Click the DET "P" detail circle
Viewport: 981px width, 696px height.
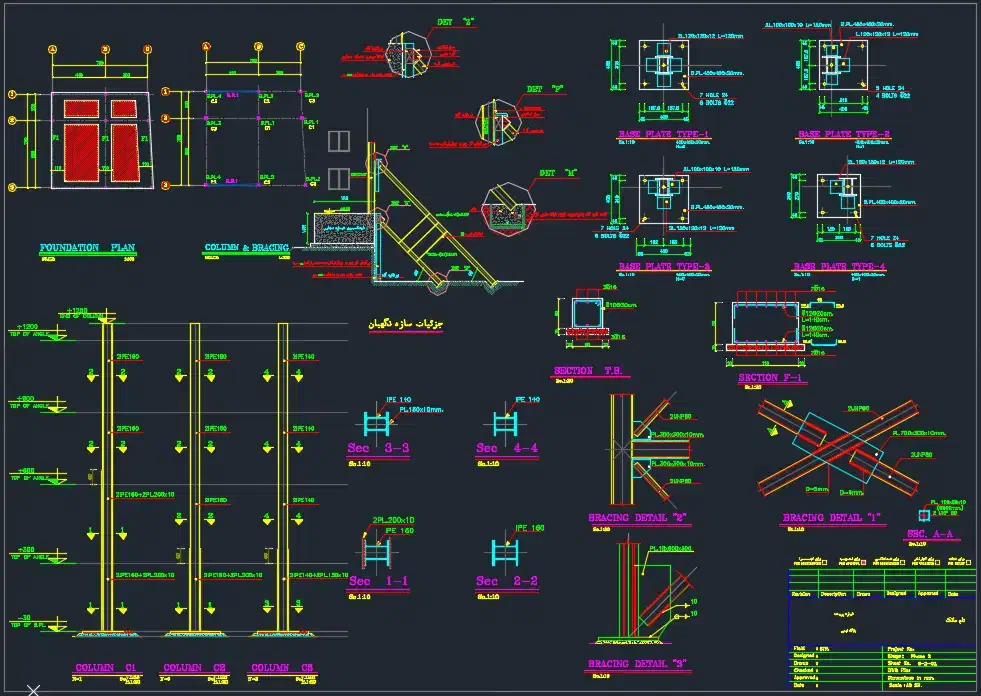click(499, 122)
